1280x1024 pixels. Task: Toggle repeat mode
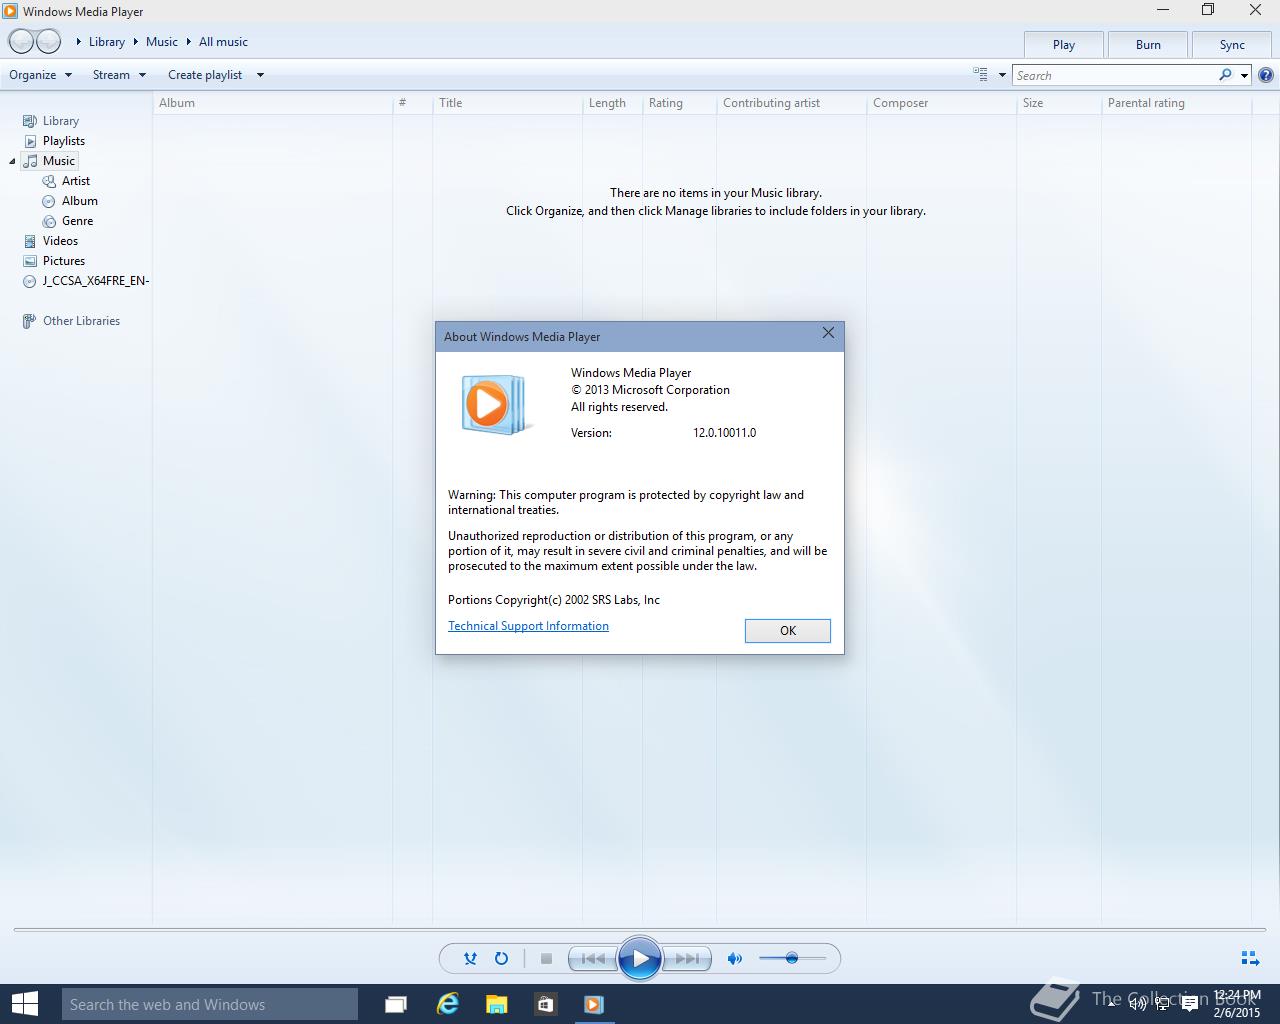501,958
